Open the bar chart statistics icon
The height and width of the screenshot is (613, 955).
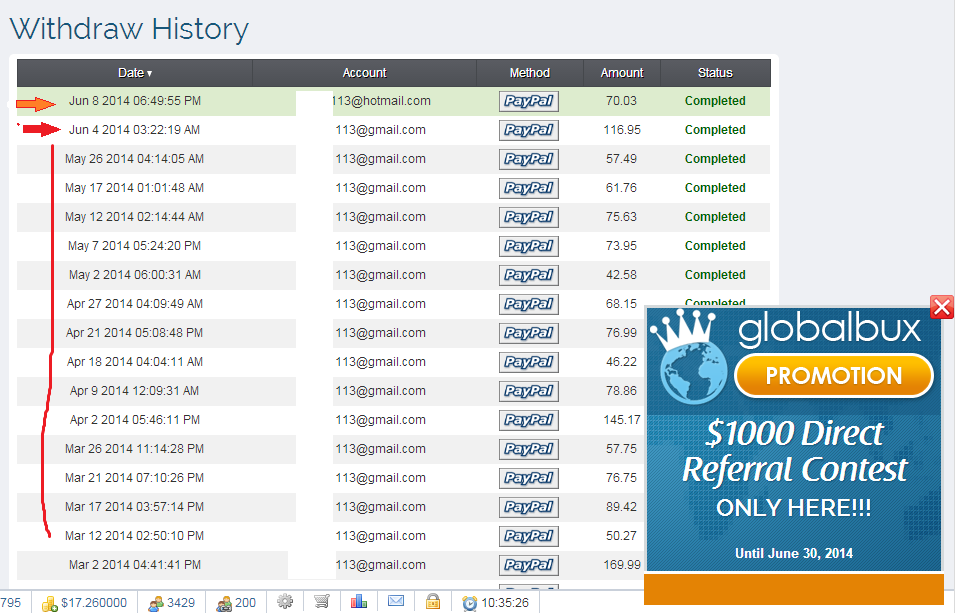click(x=359, y=602)
